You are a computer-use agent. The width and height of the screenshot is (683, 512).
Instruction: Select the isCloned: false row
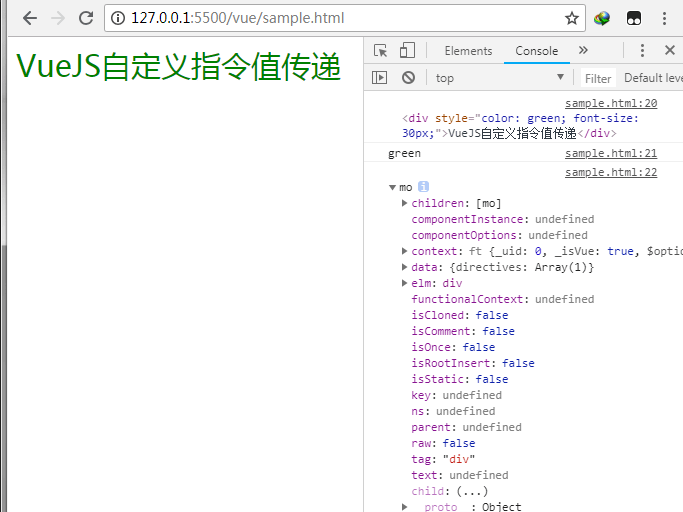[460, 315]
